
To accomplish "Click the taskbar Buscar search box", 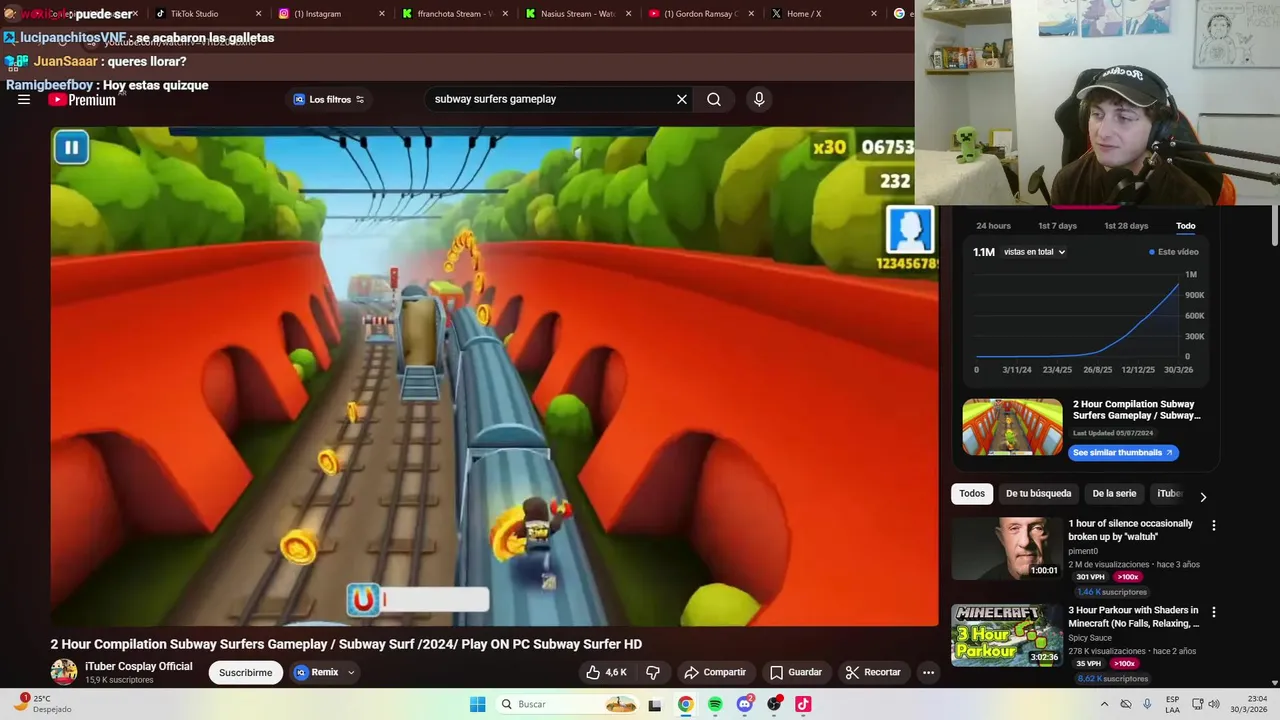I will coord(568,704).
